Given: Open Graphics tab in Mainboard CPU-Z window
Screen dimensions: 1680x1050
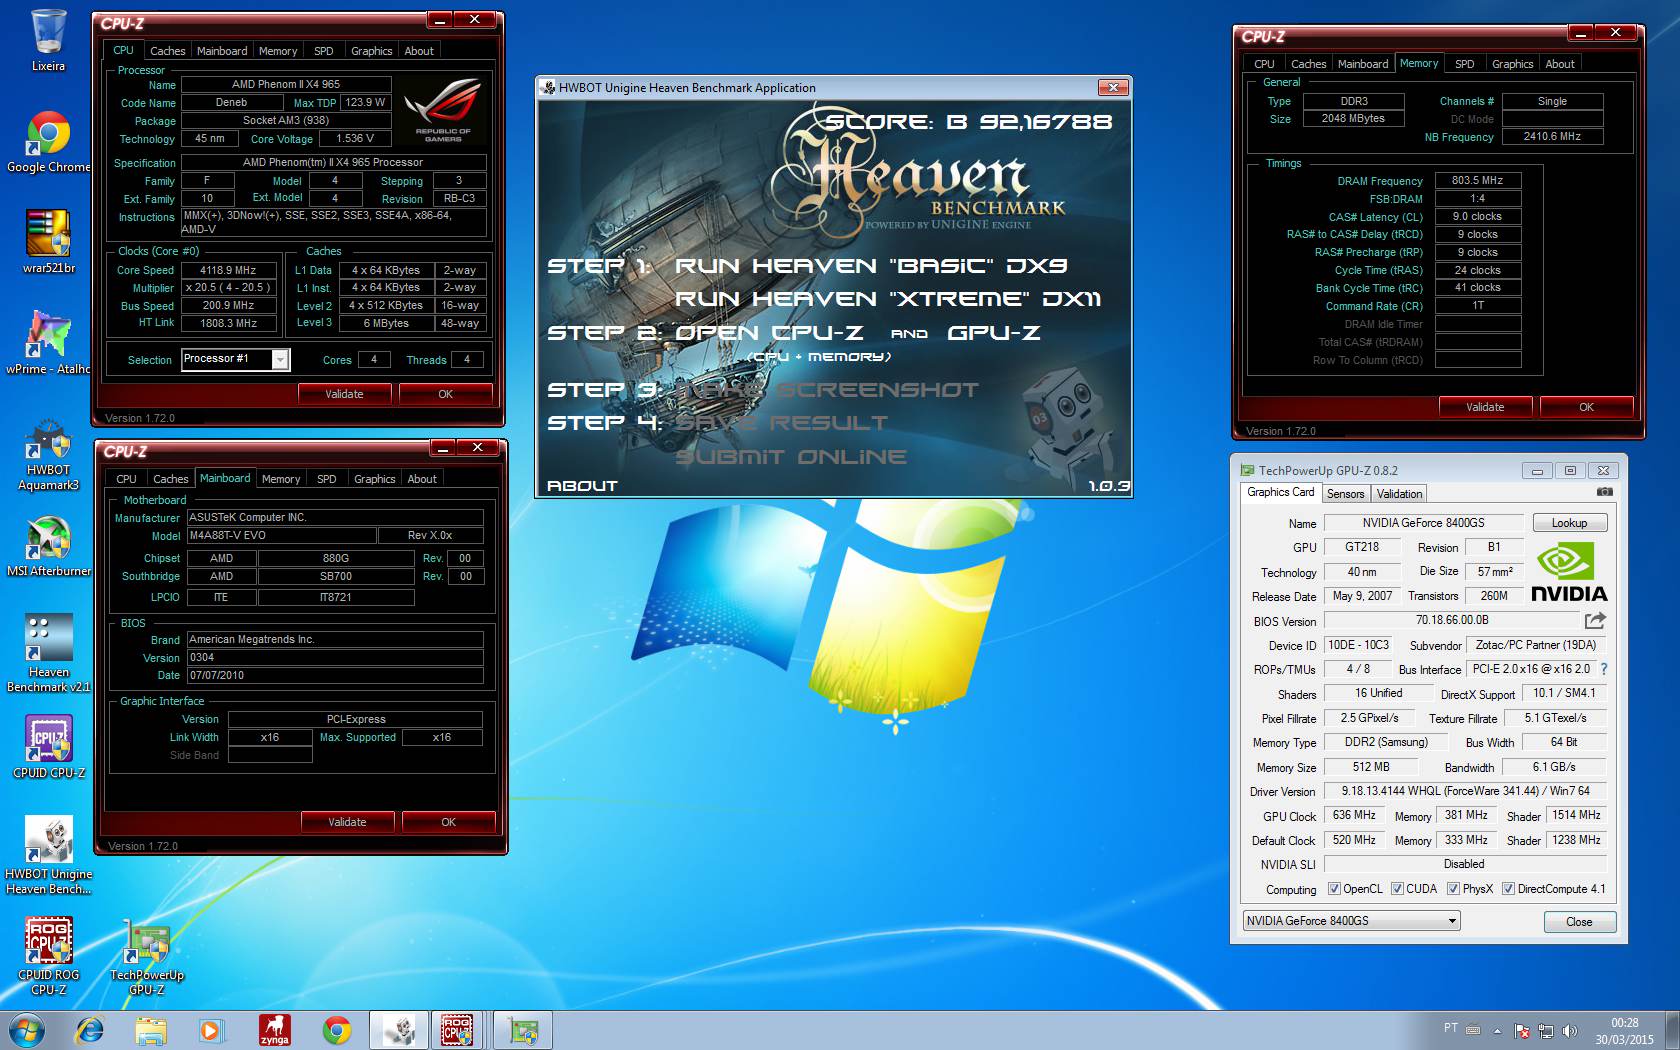Looking at the screenshot, I should [x=375, y=479].
